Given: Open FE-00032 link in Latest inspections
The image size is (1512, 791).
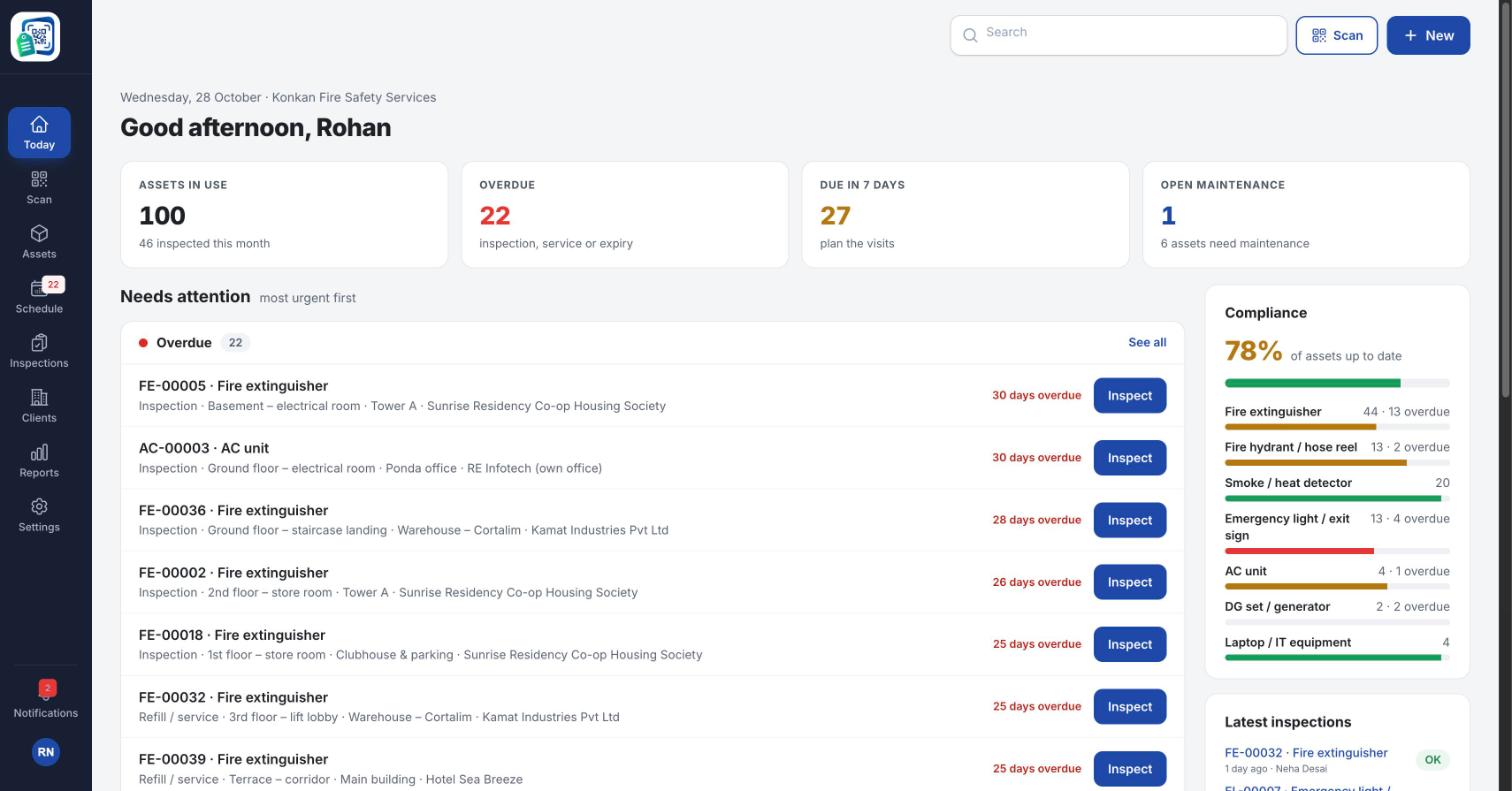Looking at the screenshot, I should pyautogui.click(x=1306, y=753).
